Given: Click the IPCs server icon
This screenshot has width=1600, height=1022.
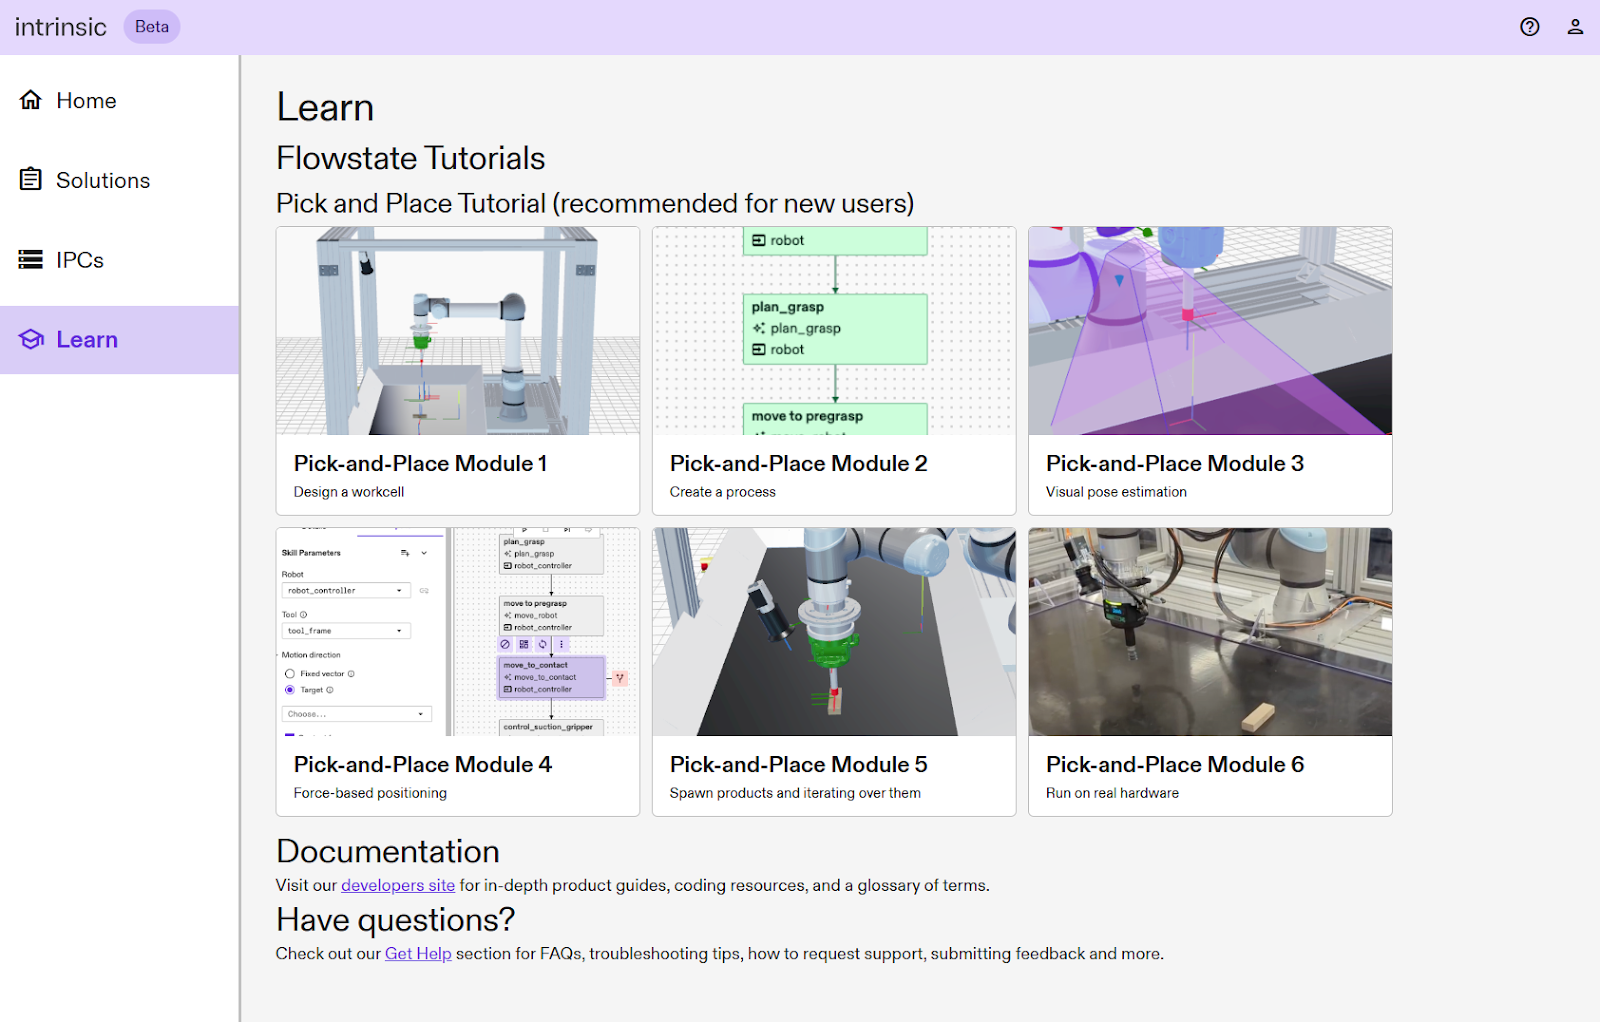Looking at the screenshot, I should click(31, 260).
